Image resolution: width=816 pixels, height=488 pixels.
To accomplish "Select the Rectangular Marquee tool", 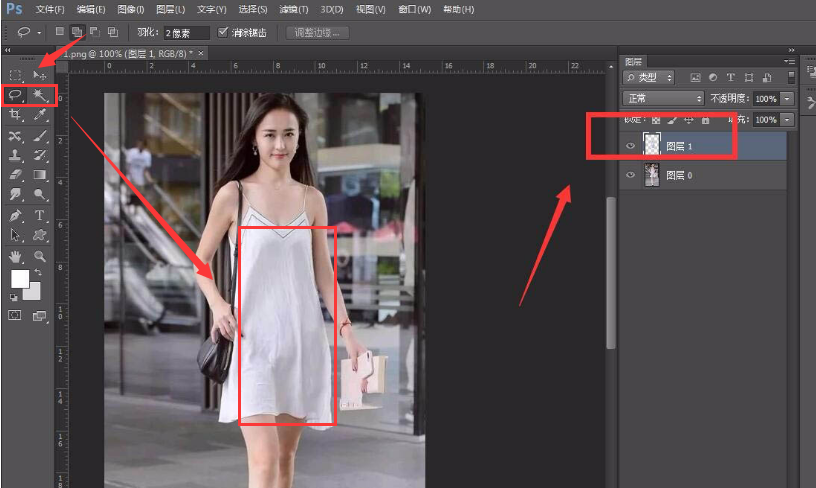I will click(15, 75).
